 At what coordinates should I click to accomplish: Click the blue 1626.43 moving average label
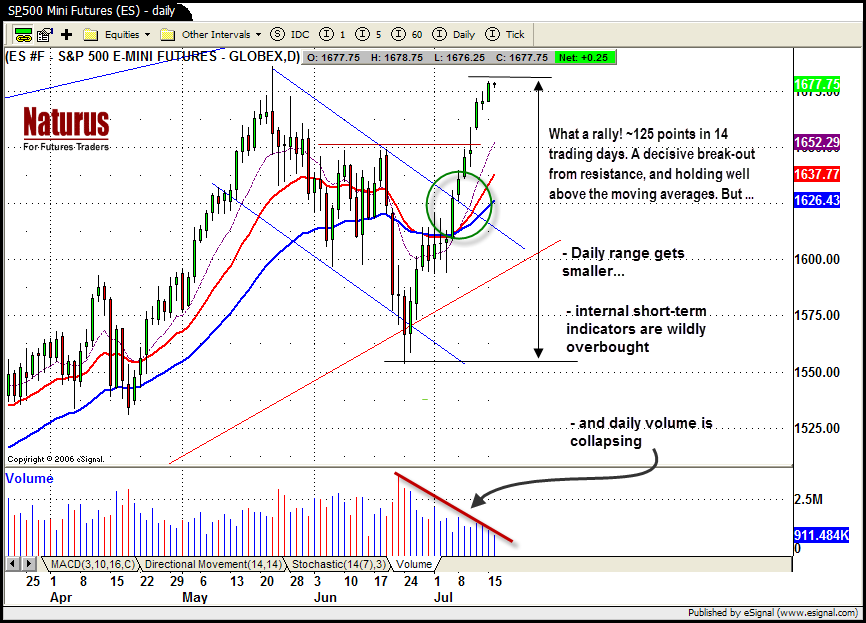click(816, 201)
